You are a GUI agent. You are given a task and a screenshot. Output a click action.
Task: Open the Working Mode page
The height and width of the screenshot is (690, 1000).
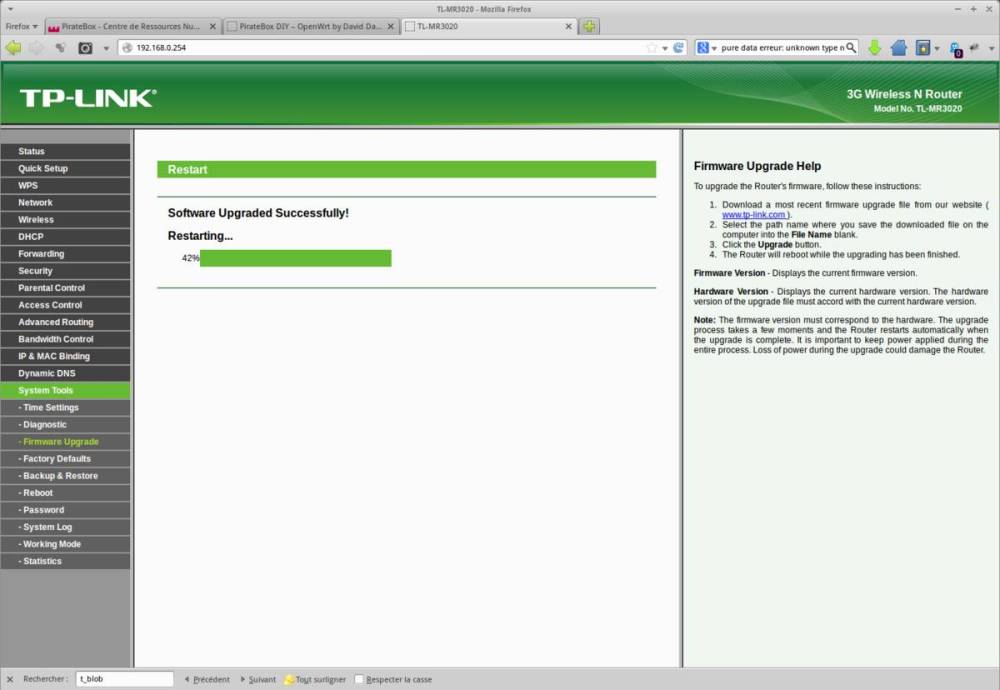click(x=65, y=544)
